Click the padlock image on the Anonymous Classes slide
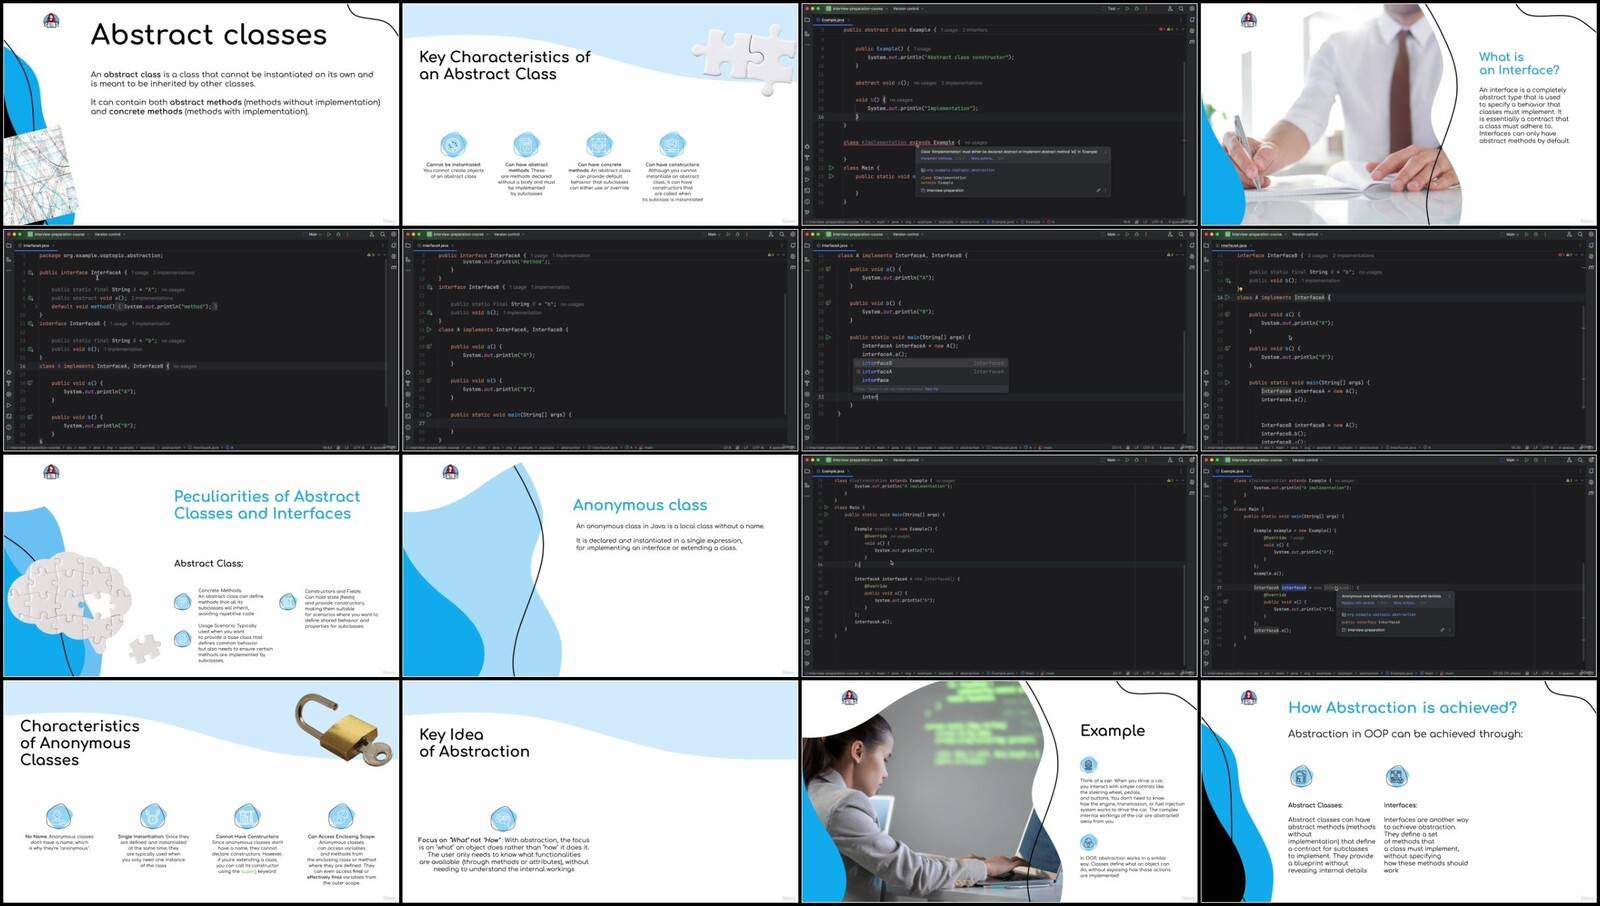 click(x=343, y=729)
